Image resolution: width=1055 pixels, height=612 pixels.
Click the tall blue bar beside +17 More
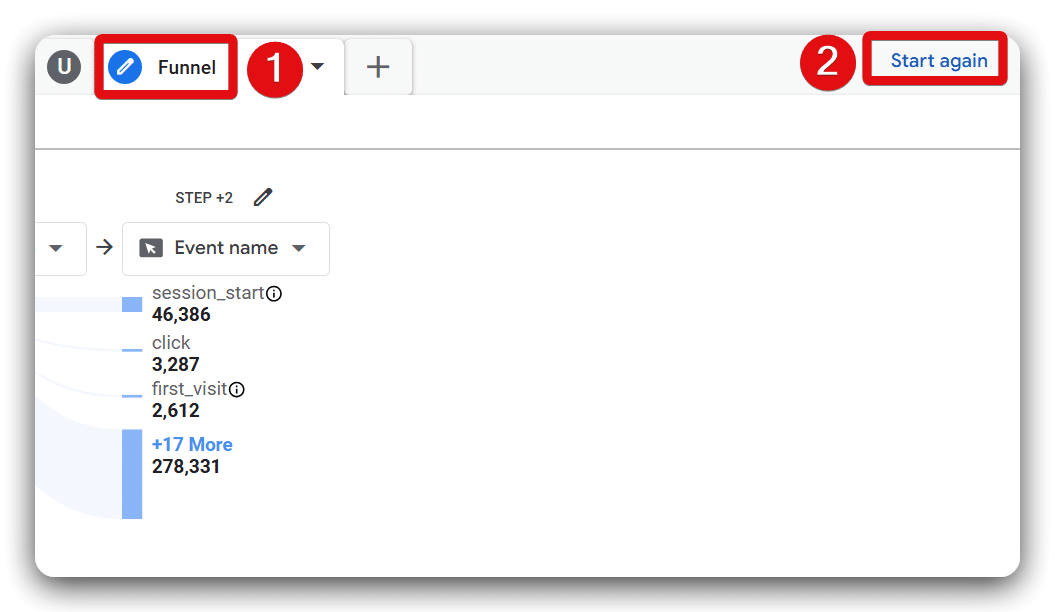(x=132, y=474)
